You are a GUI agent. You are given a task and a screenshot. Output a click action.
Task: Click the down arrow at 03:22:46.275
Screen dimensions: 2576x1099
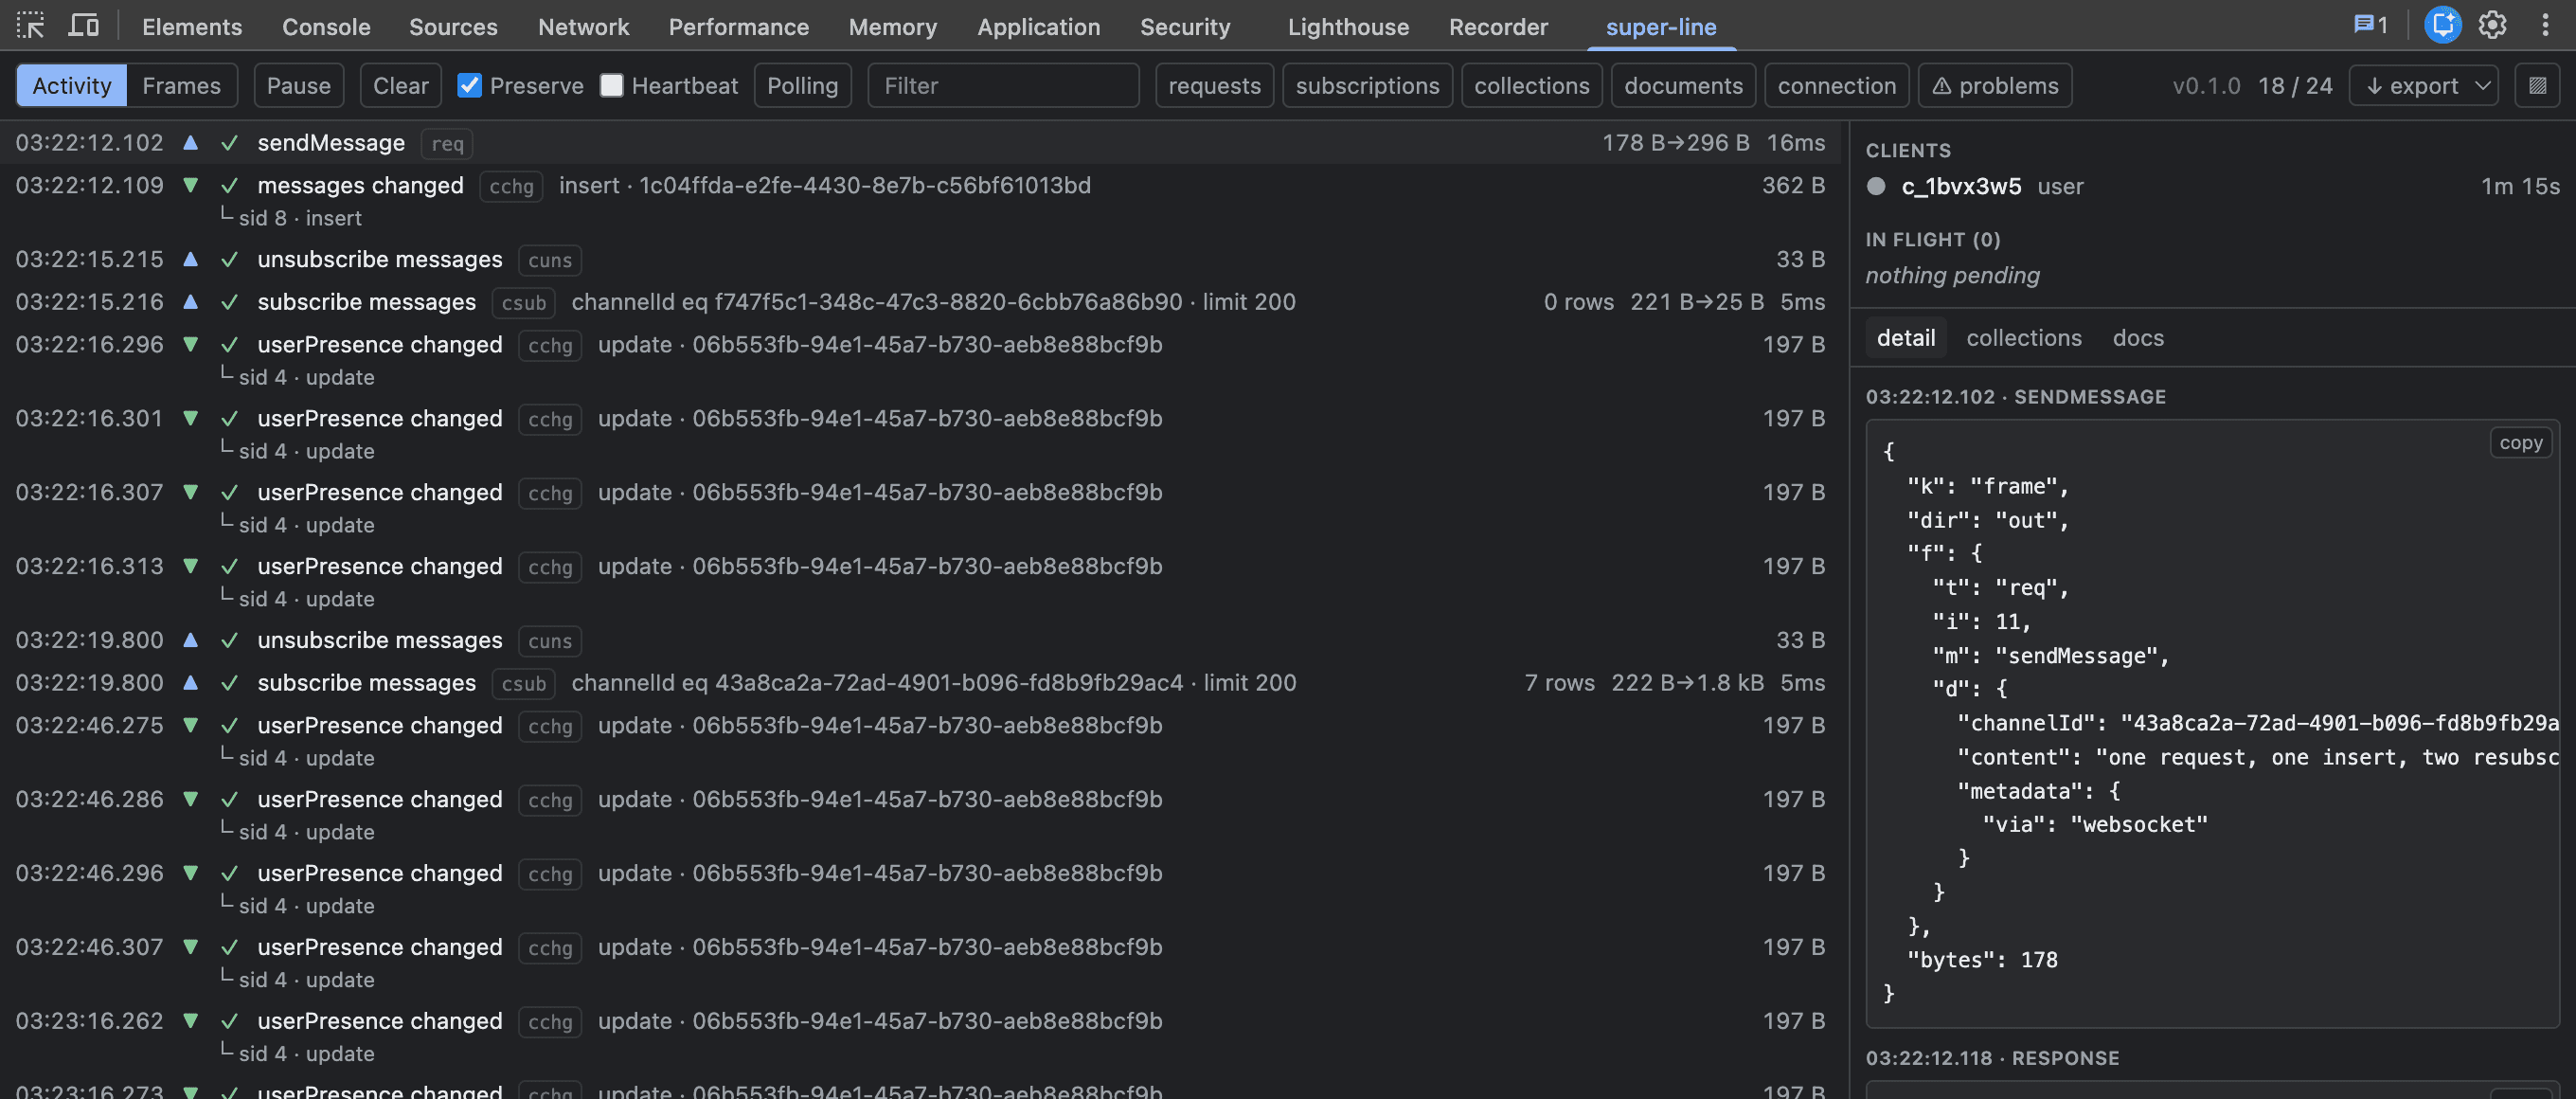pyautogui.click(x=190, y=726)
